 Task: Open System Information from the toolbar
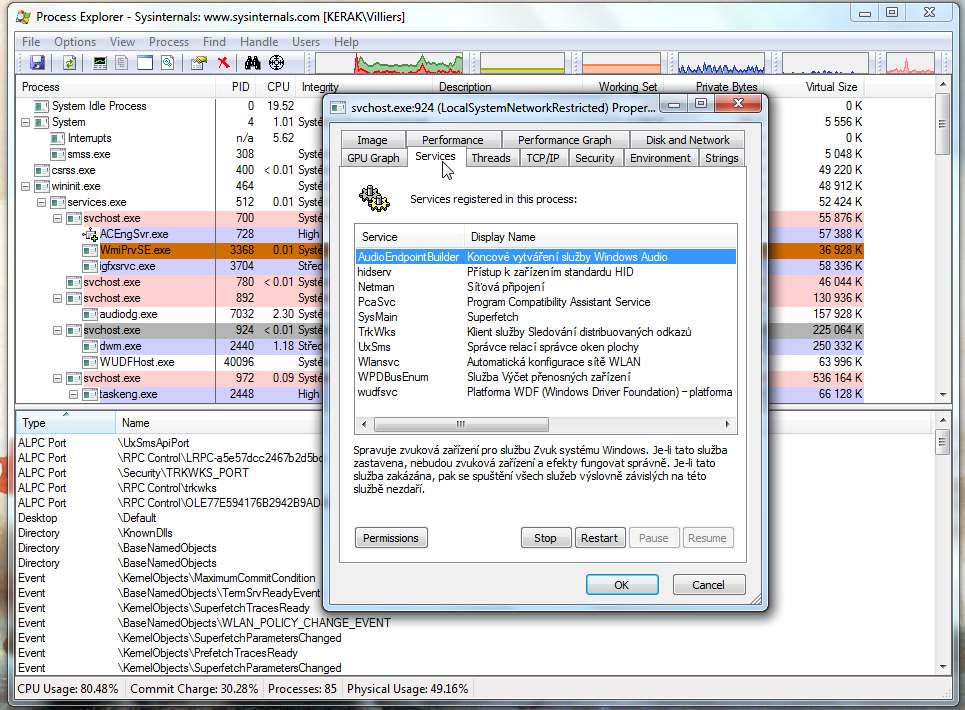click(100, 63)
